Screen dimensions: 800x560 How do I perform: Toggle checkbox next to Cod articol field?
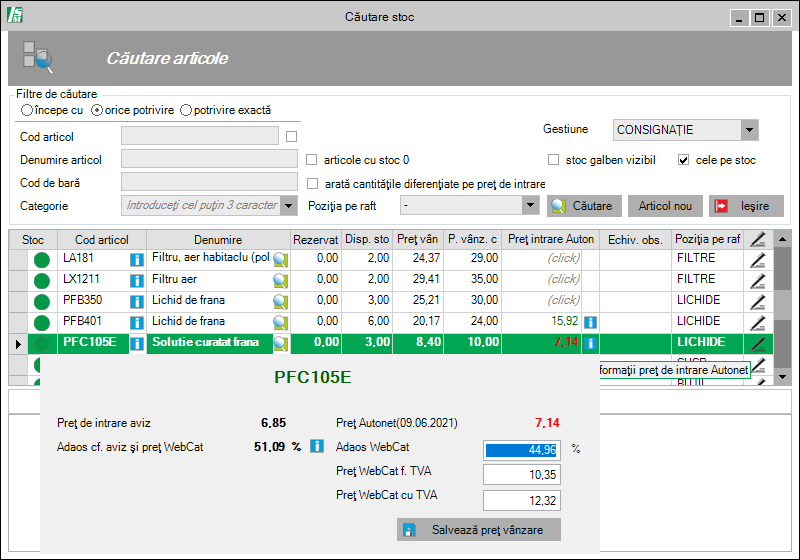(291, 137)
